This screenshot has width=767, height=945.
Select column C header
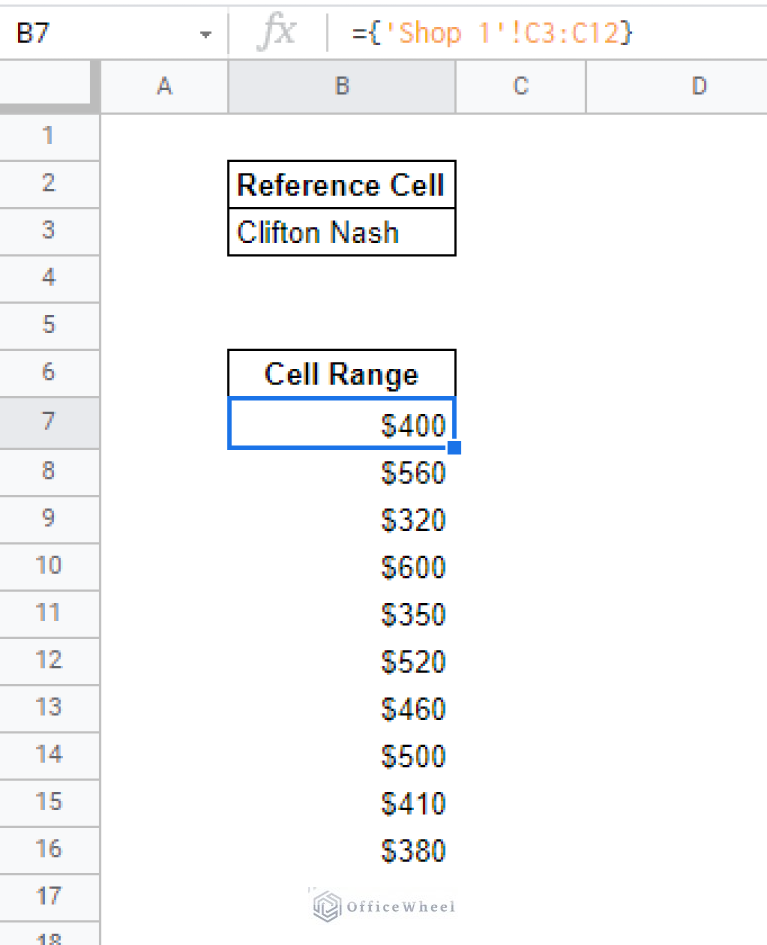click(520, 87)
